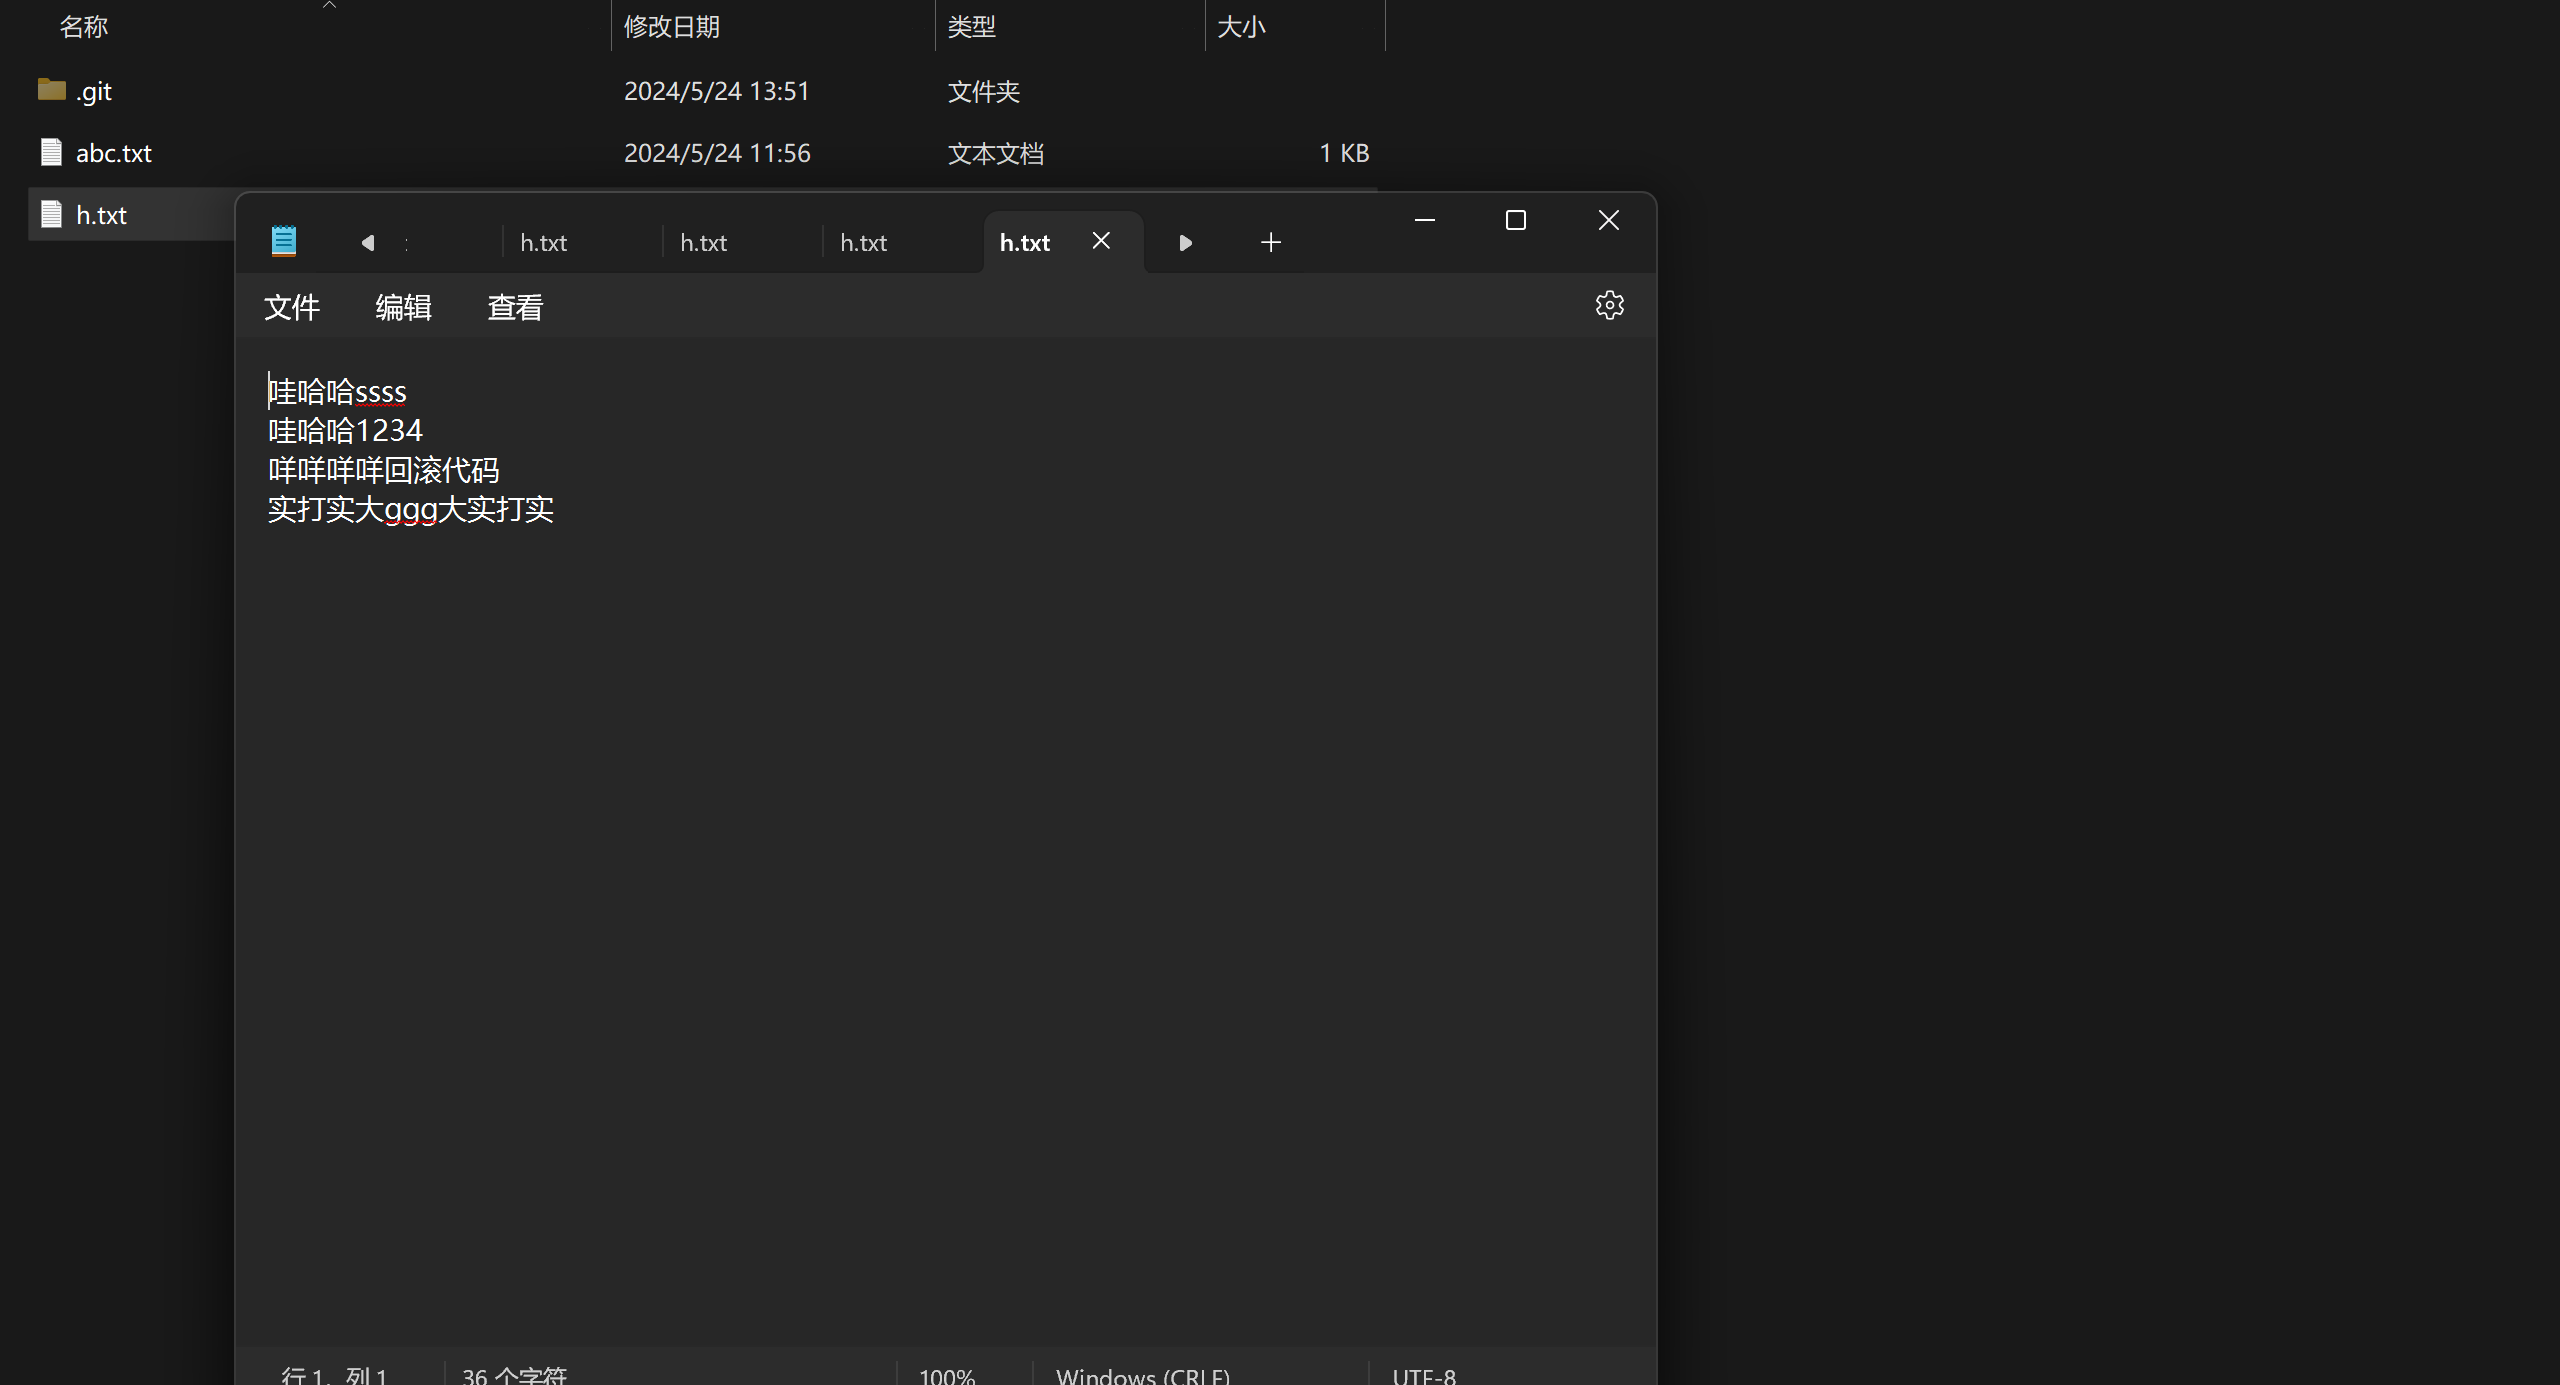Viewport: 2560px width, 1385px height.
Task: Close the active h.txt tab
Action: 1101,241
